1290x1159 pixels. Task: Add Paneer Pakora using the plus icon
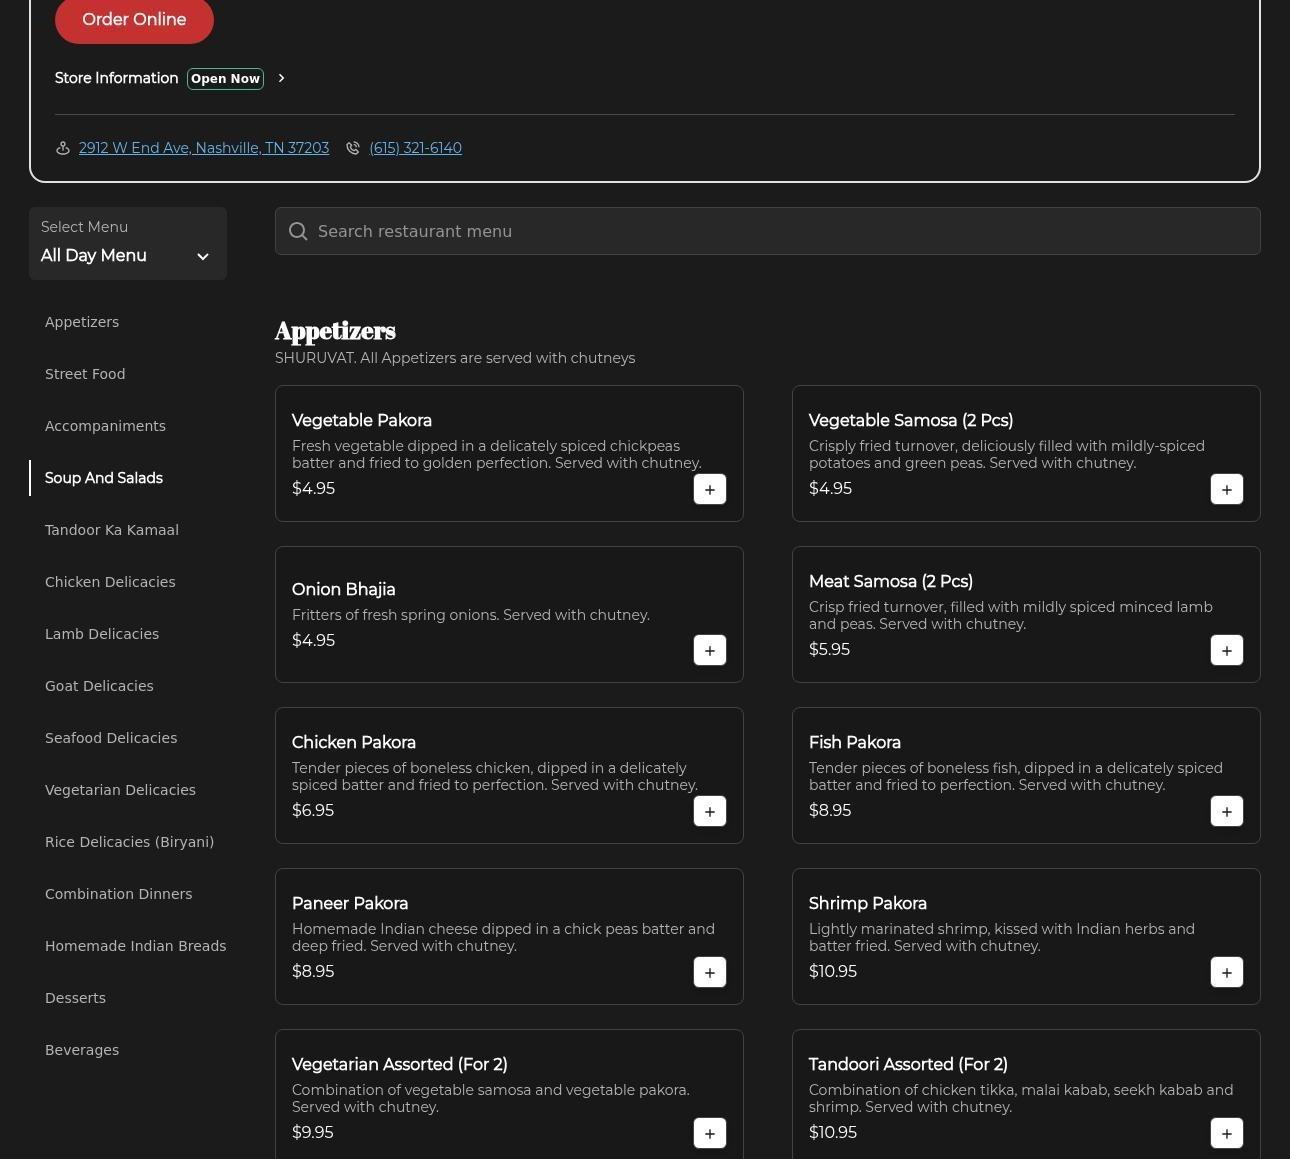coord(710,972)
